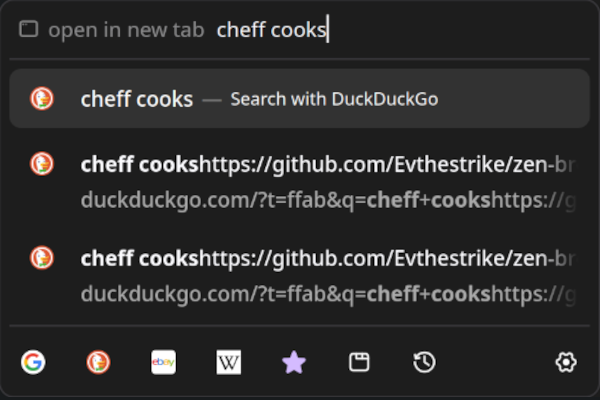Image resolution: width=600 pixels, height=400 pixels.
Task: Click into the 'cheff cooks' URL input field
Action: tap(400, 30)
